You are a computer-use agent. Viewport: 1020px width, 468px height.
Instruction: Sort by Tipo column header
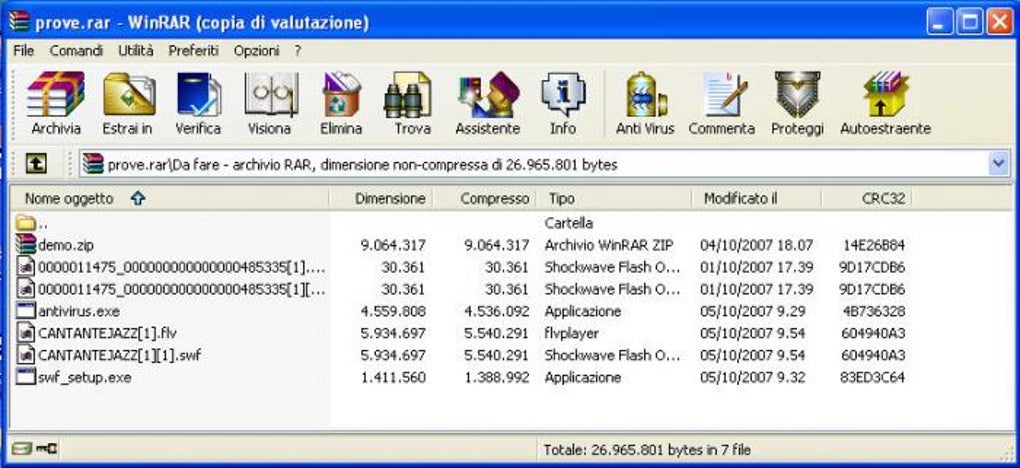(613, 199)
